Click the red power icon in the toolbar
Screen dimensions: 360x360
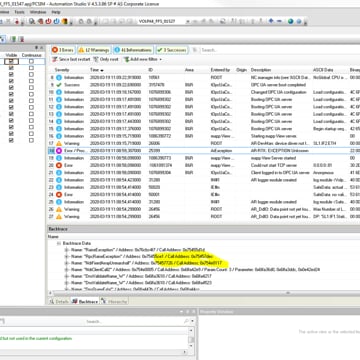point(48,21)
